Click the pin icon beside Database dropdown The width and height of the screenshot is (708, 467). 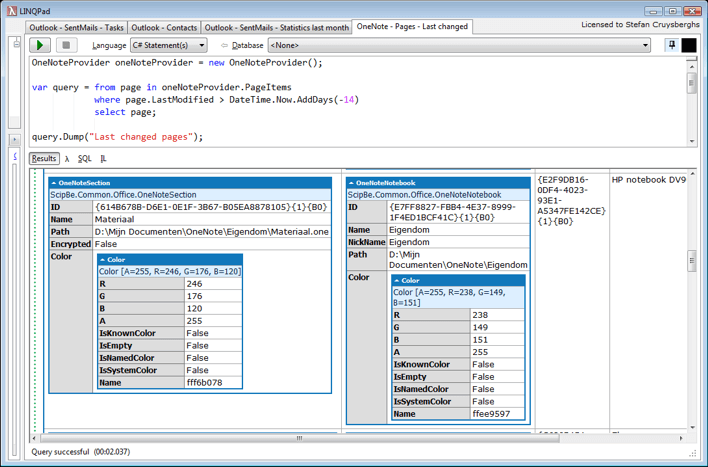pos(672,45)
